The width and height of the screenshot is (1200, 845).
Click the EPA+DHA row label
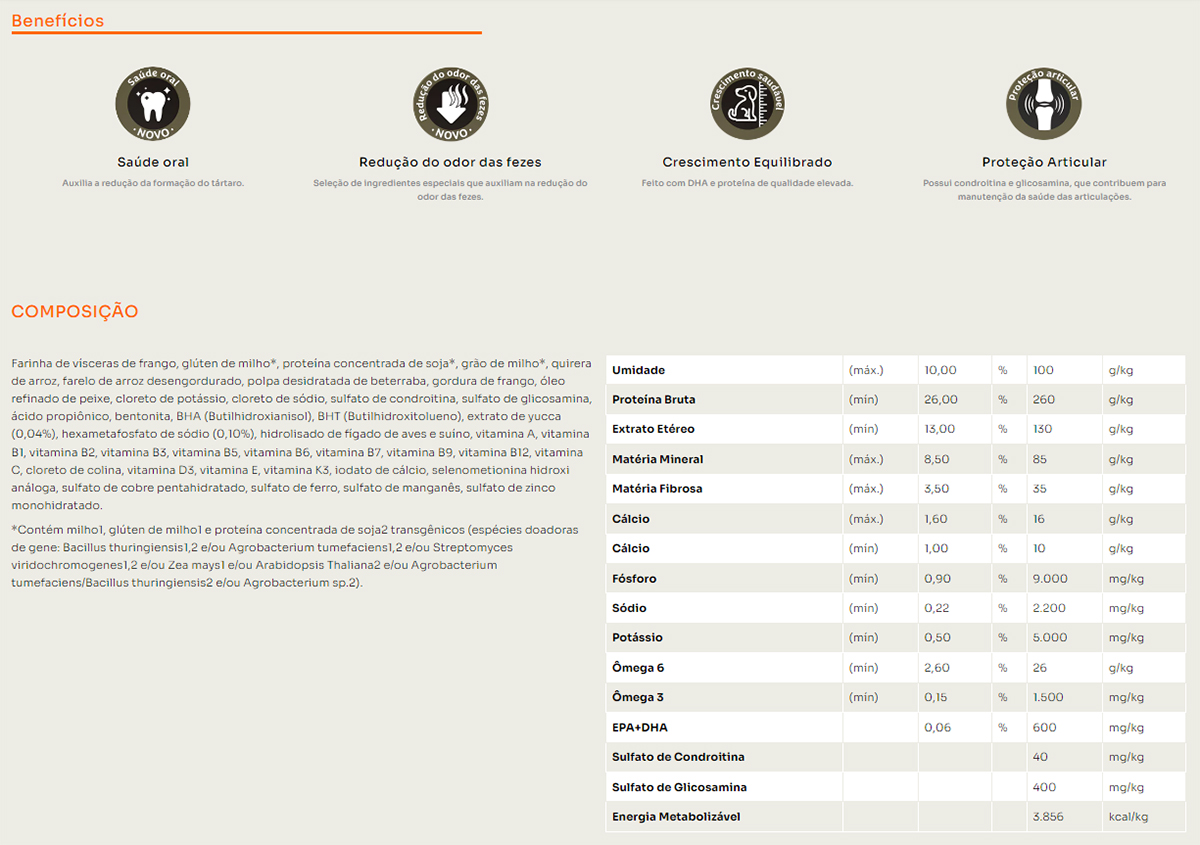pyautogui.click(x=639, y=728)
